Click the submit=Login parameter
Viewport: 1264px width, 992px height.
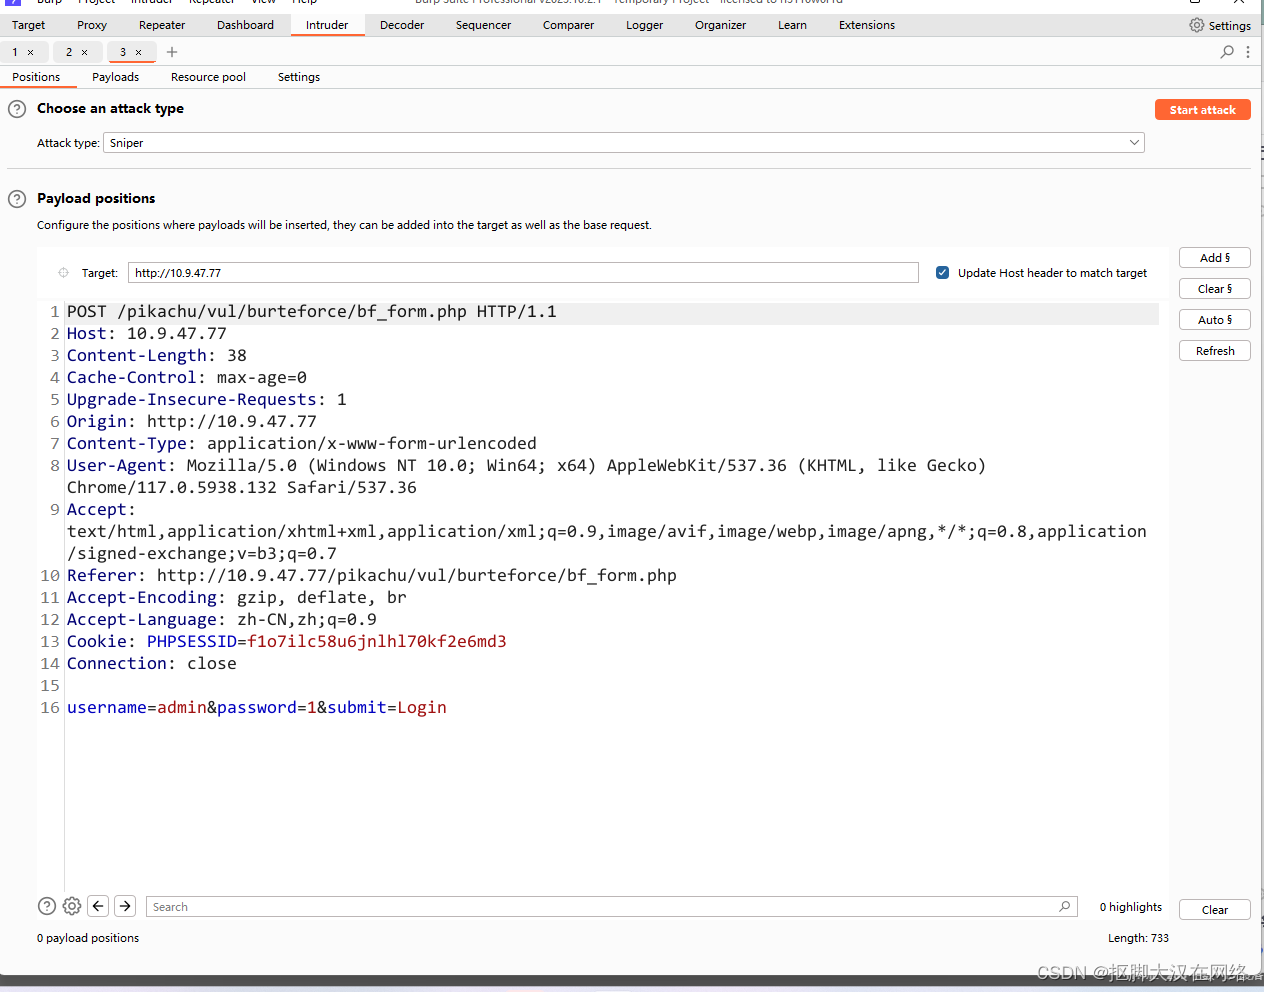pyautogui.click(x=387, y=708)
